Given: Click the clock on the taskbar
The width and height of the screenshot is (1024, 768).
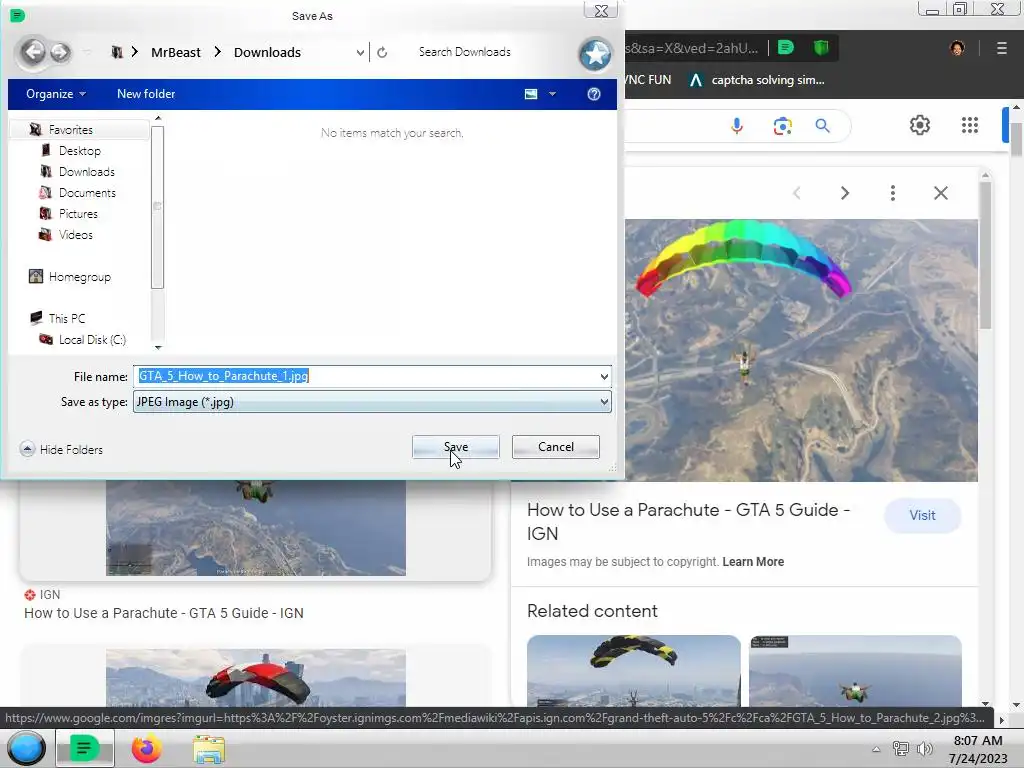Looking at the screenshot, I should point(978,749).
